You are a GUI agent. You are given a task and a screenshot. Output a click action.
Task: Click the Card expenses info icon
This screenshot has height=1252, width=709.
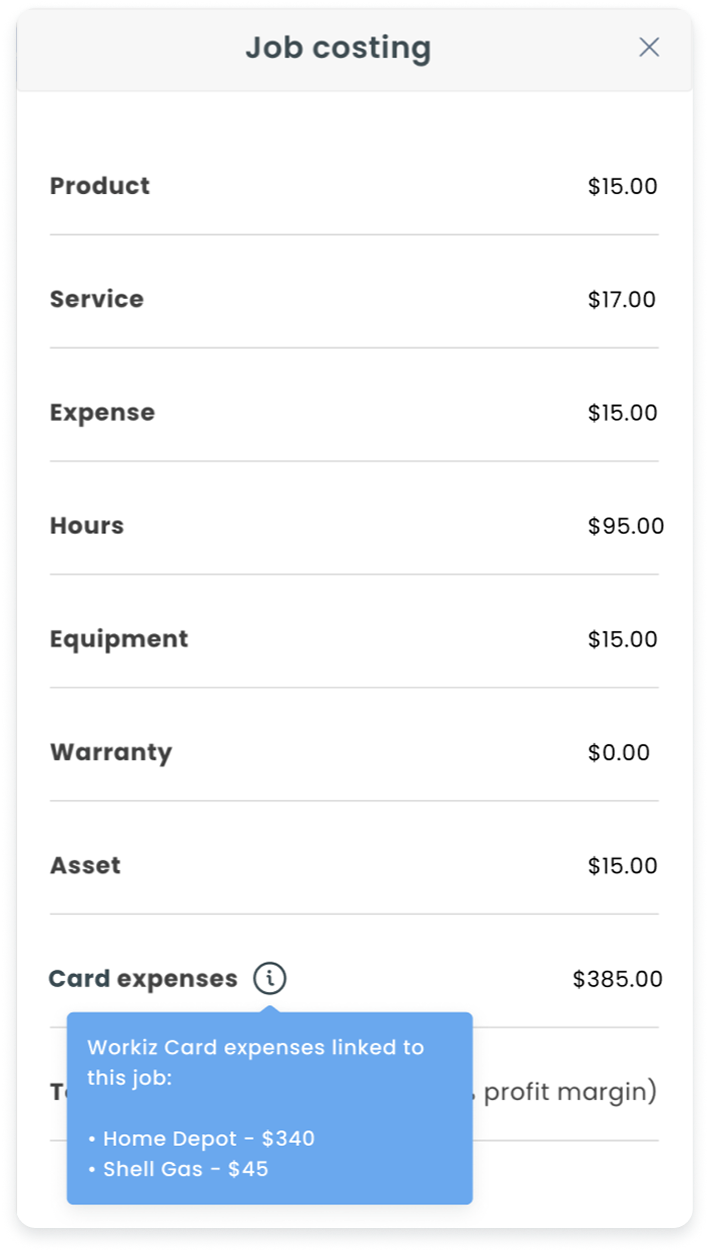pos(269,978)
